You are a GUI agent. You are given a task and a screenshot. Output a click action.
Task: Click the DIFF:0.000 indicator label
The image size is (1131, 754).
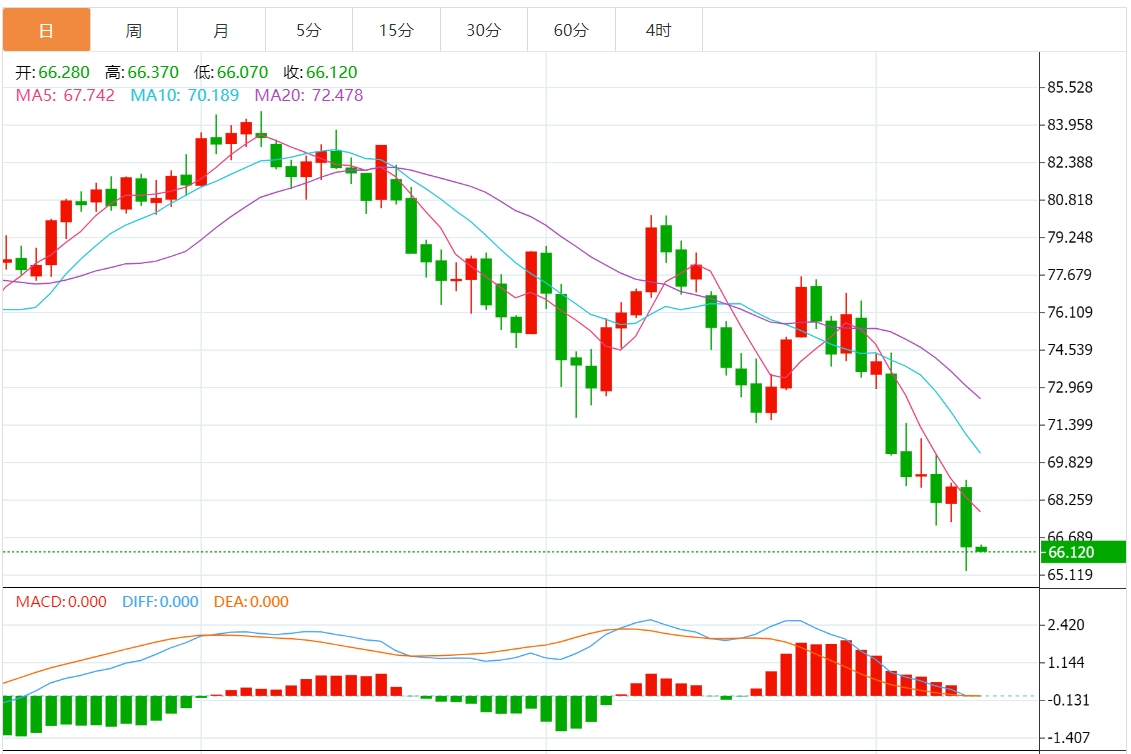[x=160, y=602]
